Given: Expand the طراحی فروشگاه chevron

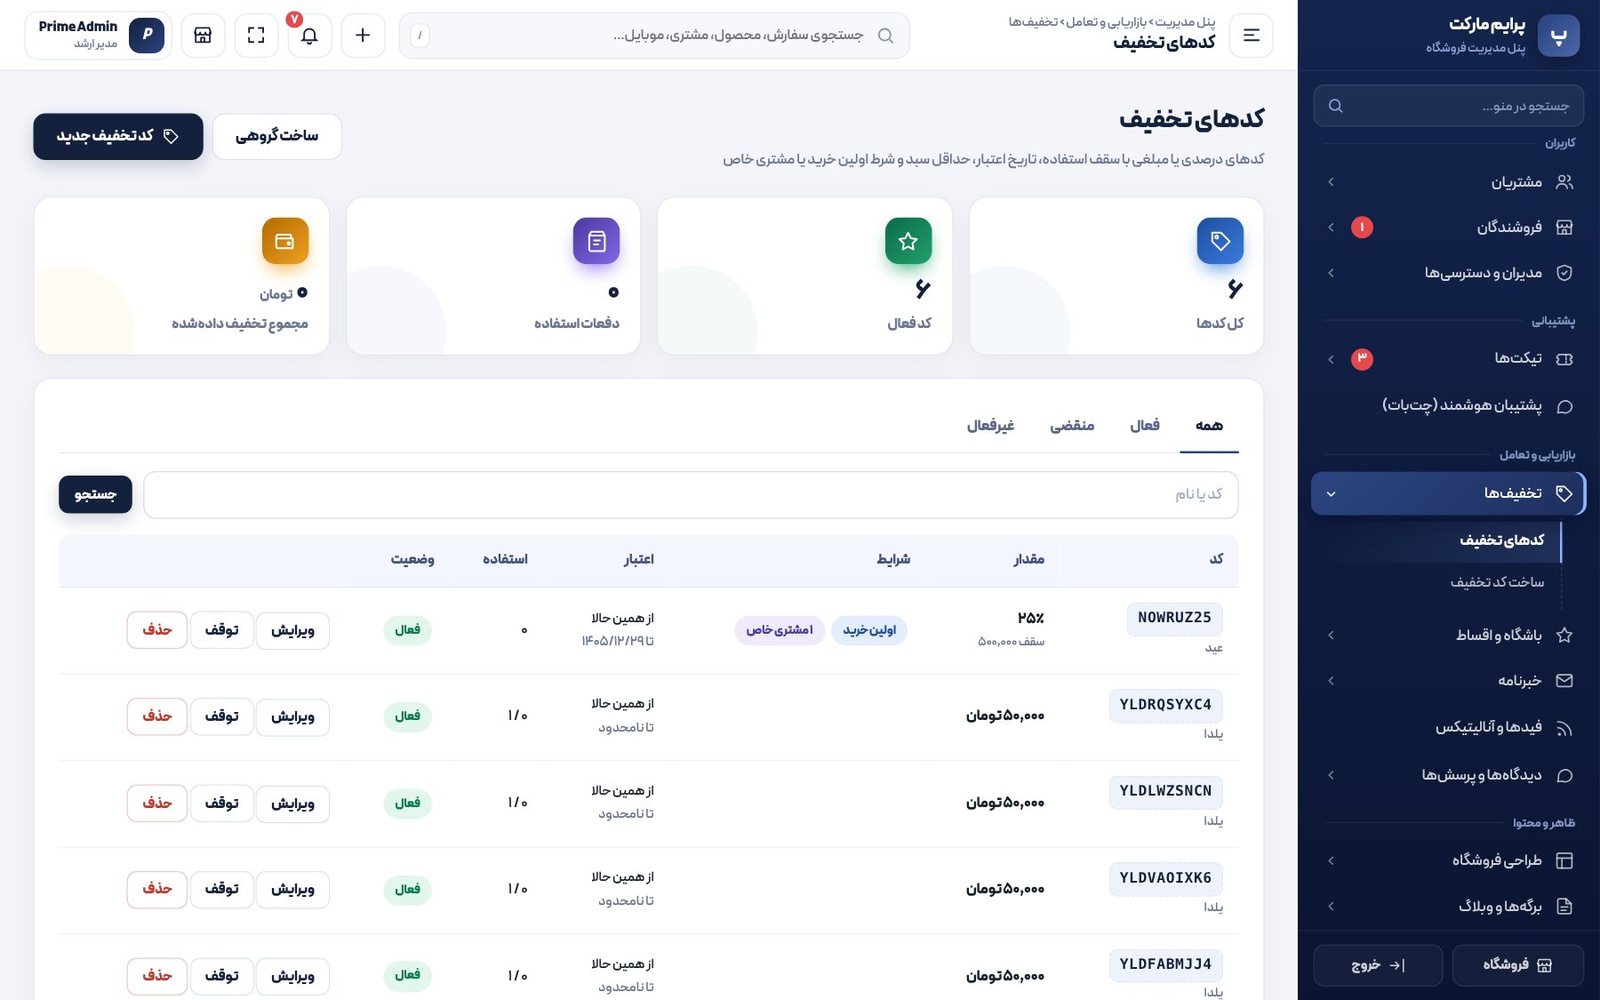Looking at the screenshot, I should click(x=1331, y=860).
